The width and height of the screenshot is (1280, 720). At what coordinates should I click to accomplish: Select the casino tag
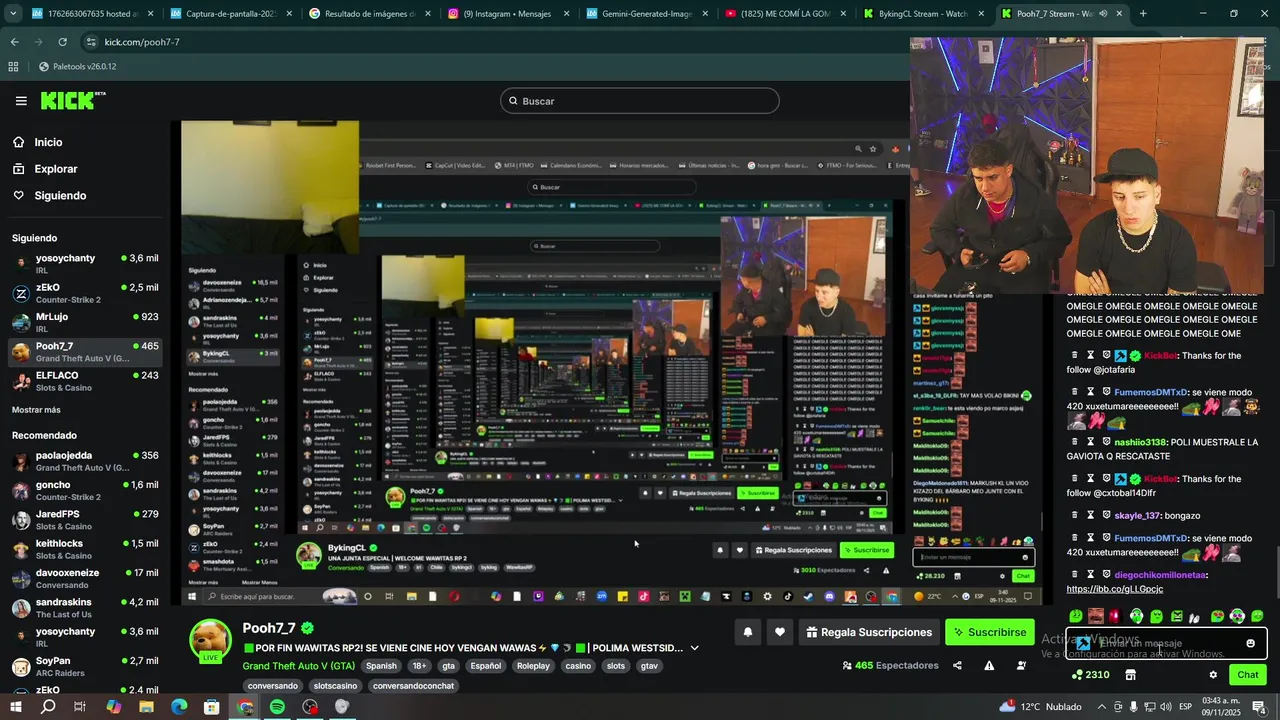coord(578,666)
